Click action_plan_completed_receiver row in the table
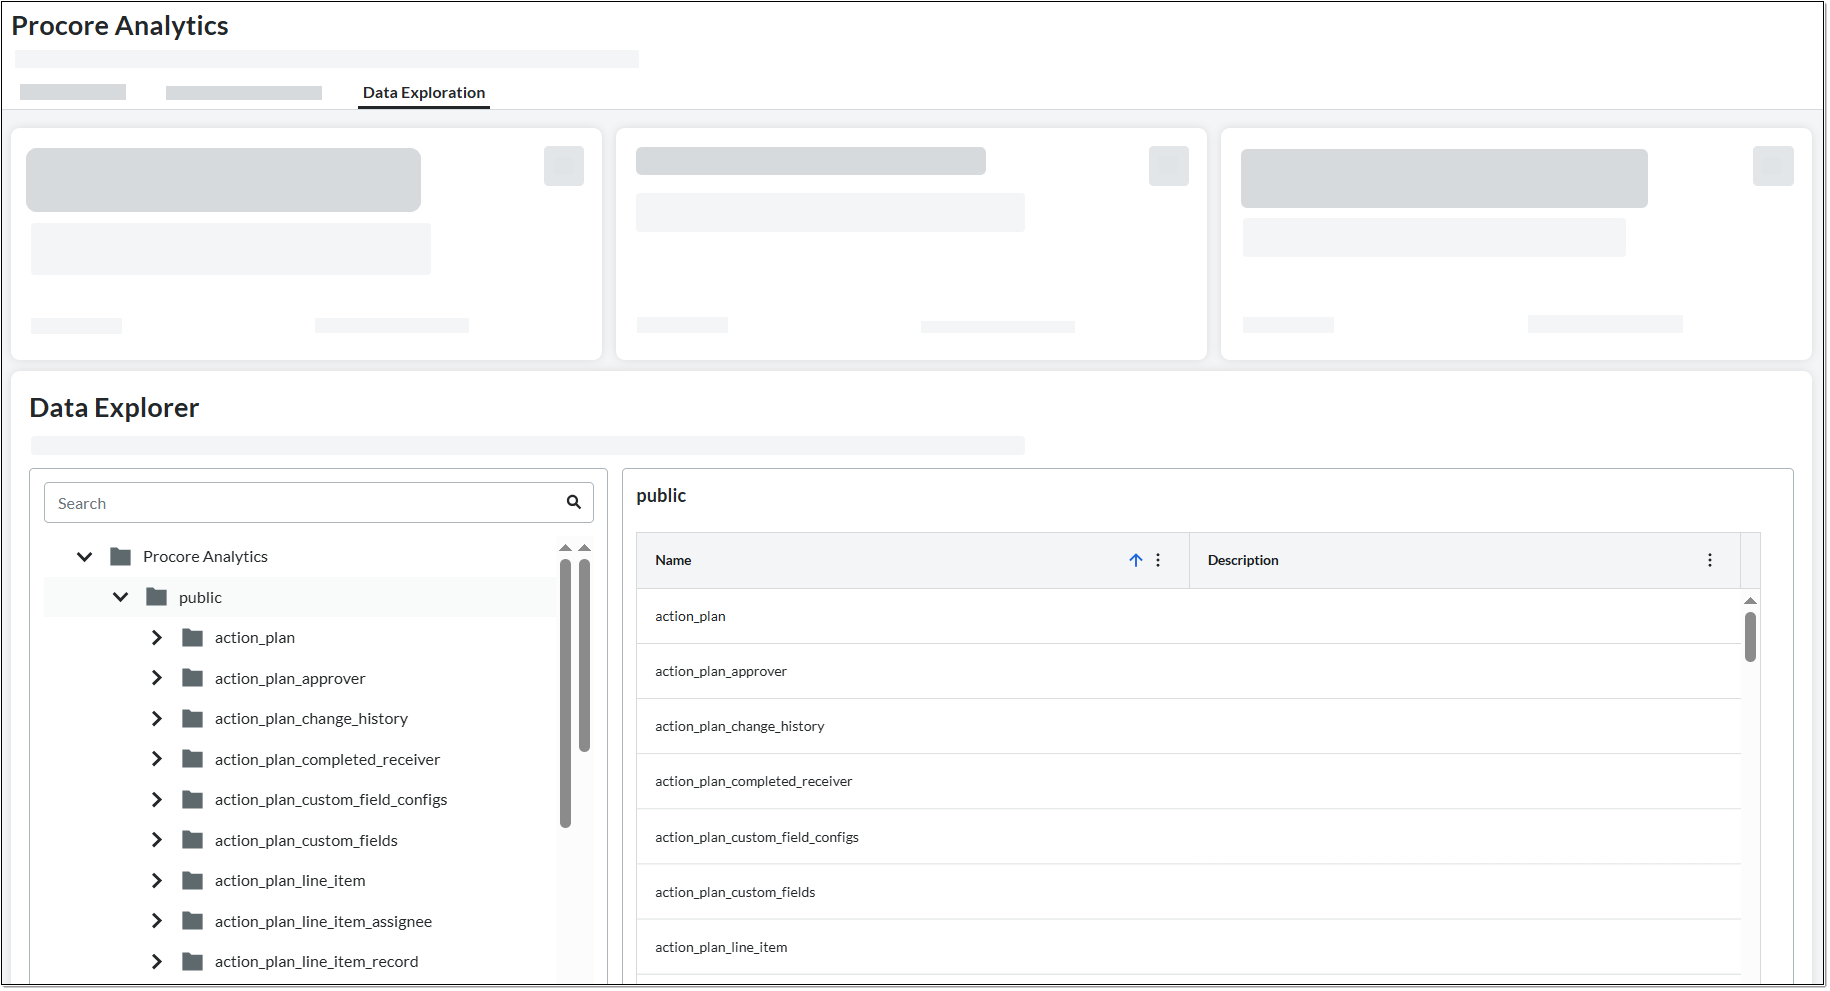1830x991 pixels. (1189, 781)
